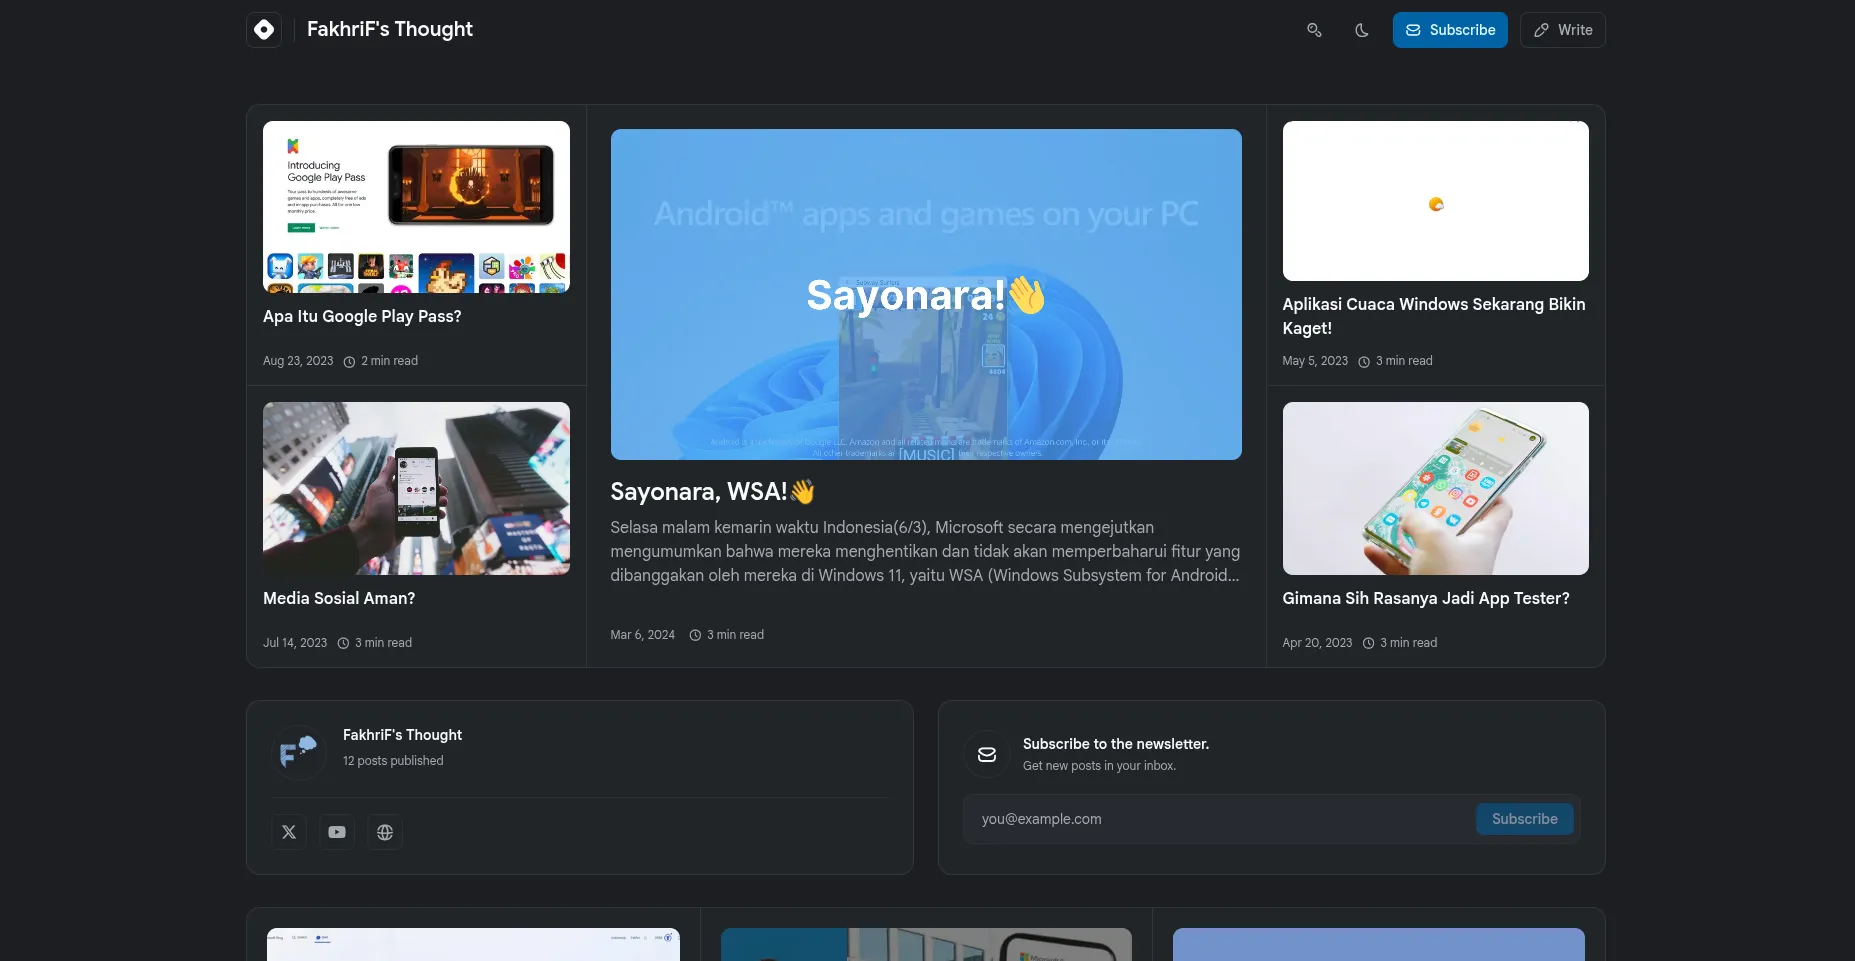Click the blue Subscribe button in header
The width and height of the screenshot is (1855, 961).
point(1450,30)
